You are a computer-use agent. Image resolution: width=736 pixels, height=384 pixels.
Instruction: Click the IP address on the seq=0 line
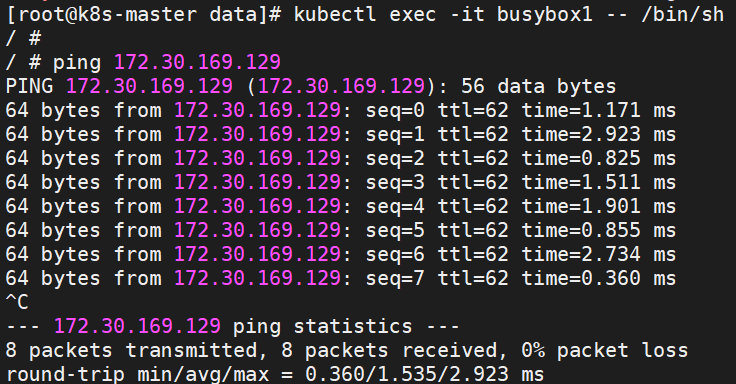click(257, 110)
